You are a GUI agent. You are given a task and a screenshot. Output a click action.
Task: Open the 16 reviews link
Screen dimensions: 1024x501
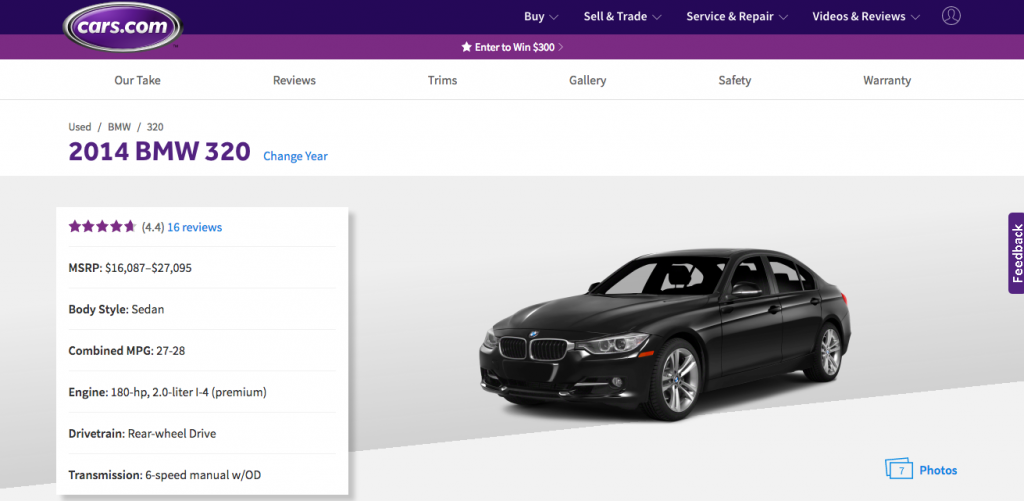[x=195, y=227]
